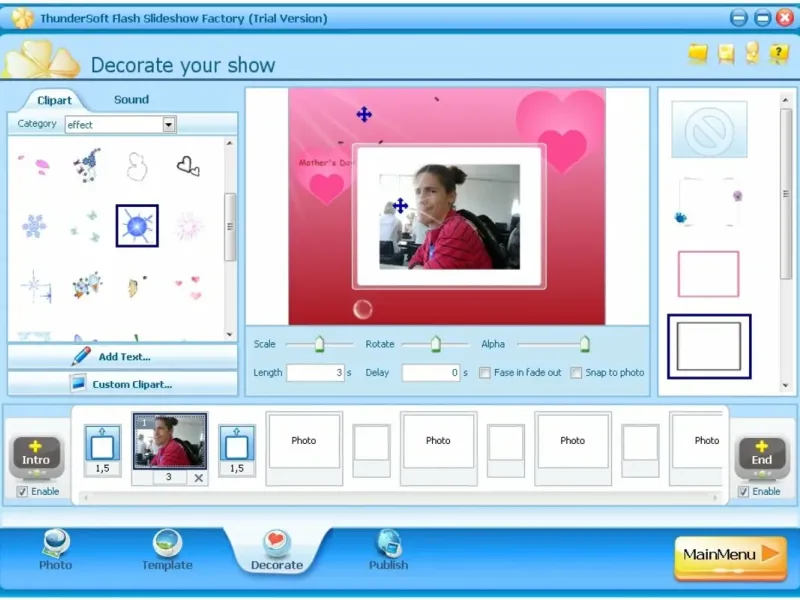This screenshot has width=800, height=600.
Task: Select the pink border frame thumbnail
Action: point(709,274)
